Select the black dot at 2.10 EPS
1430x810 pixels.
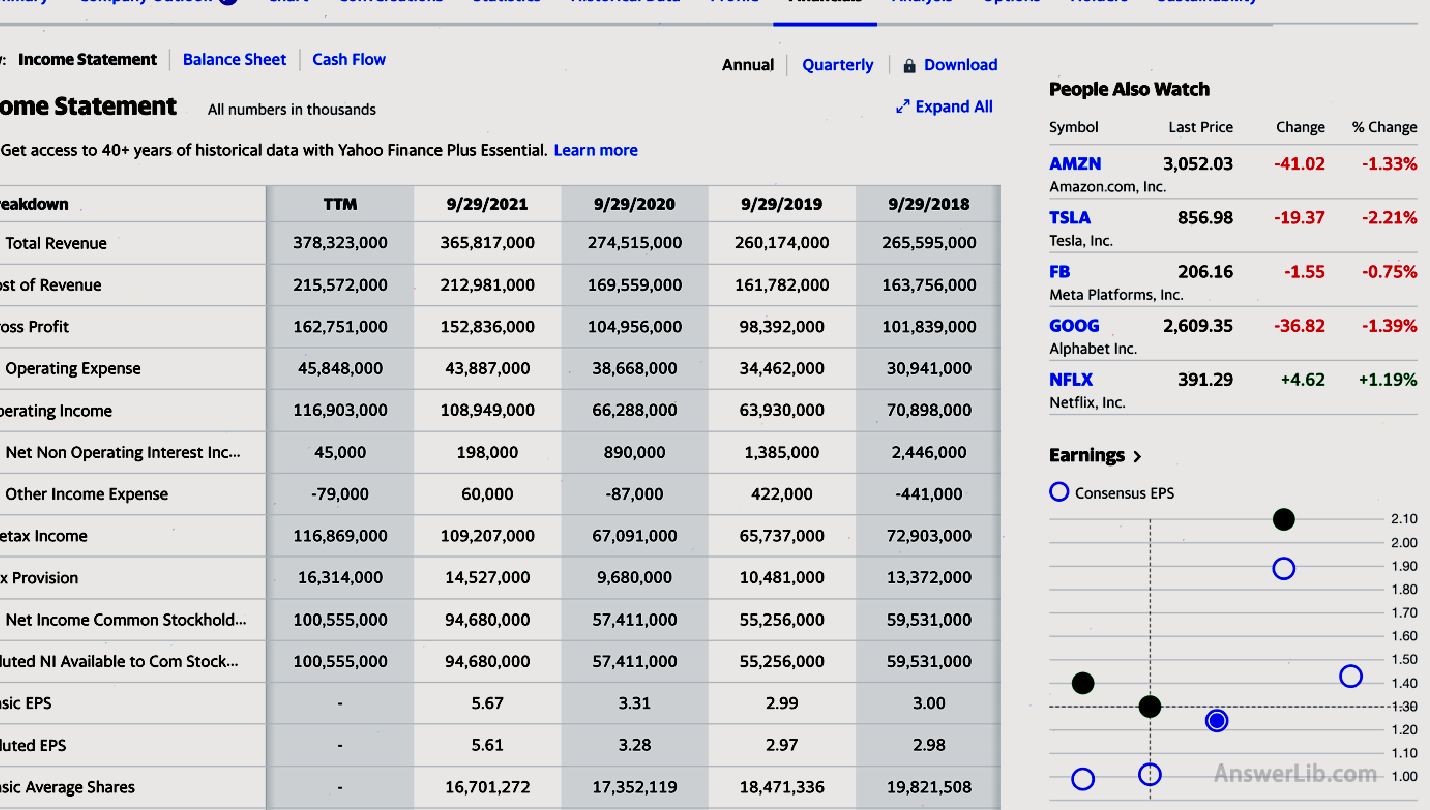1284,519
